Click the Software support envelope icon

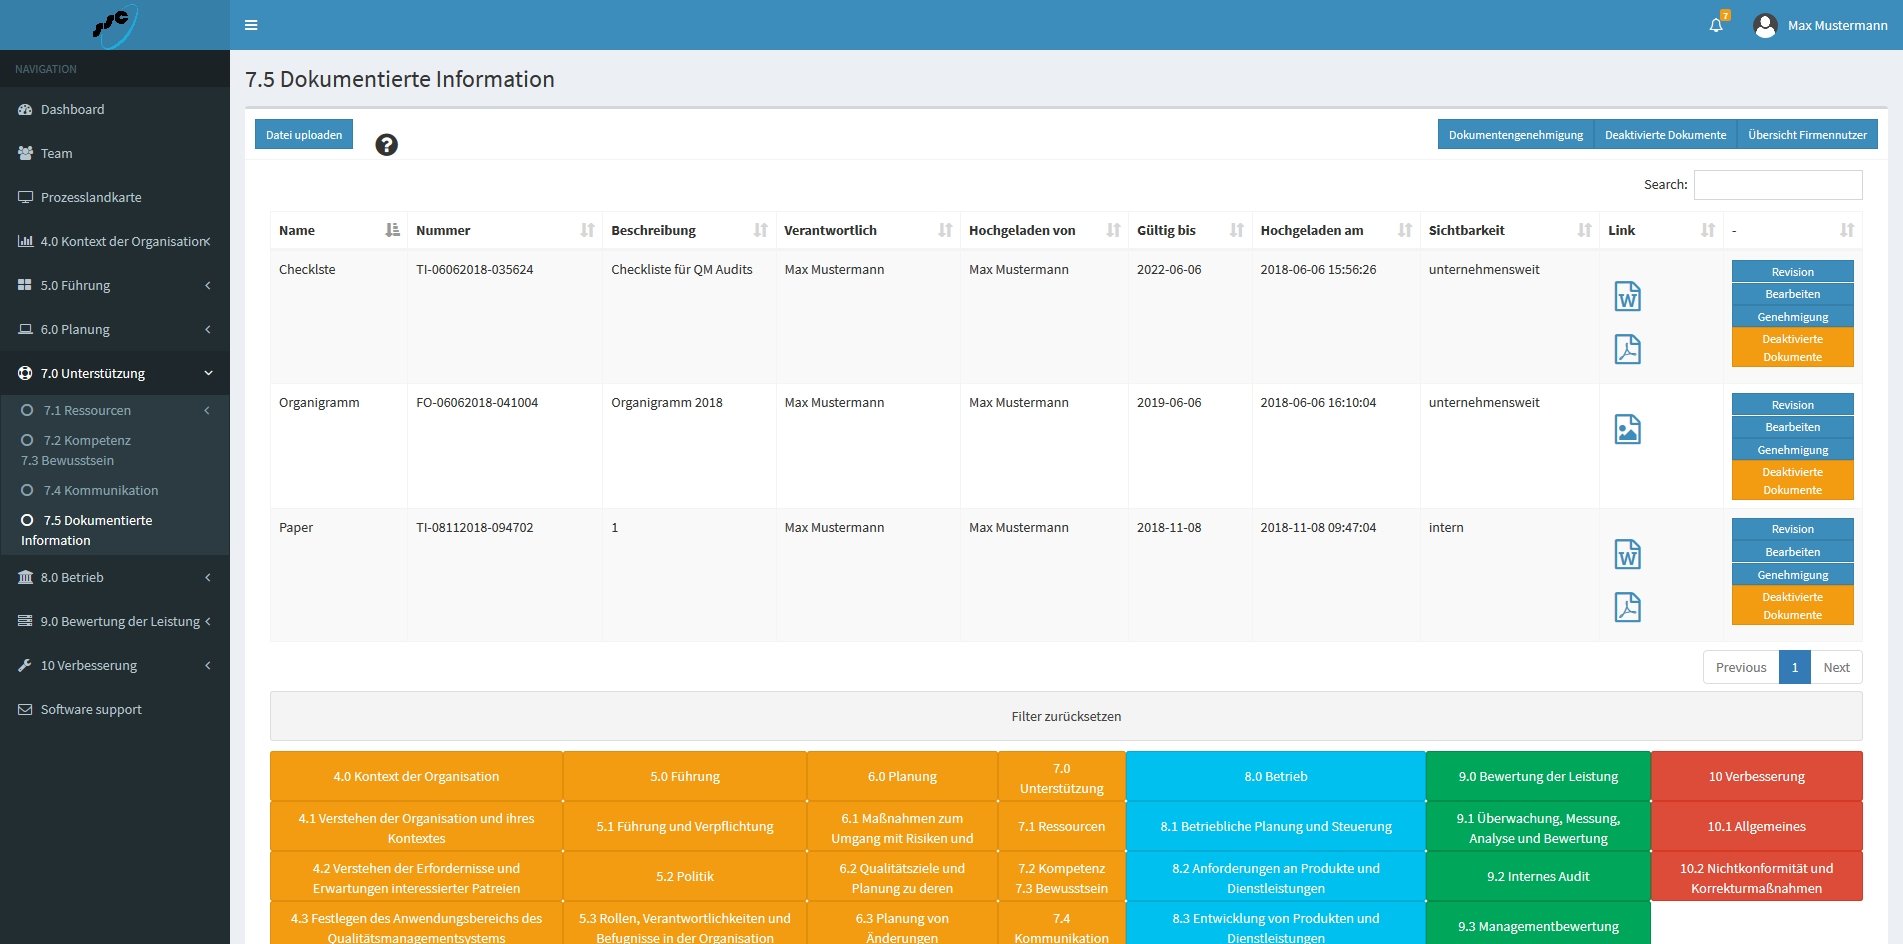25,709
